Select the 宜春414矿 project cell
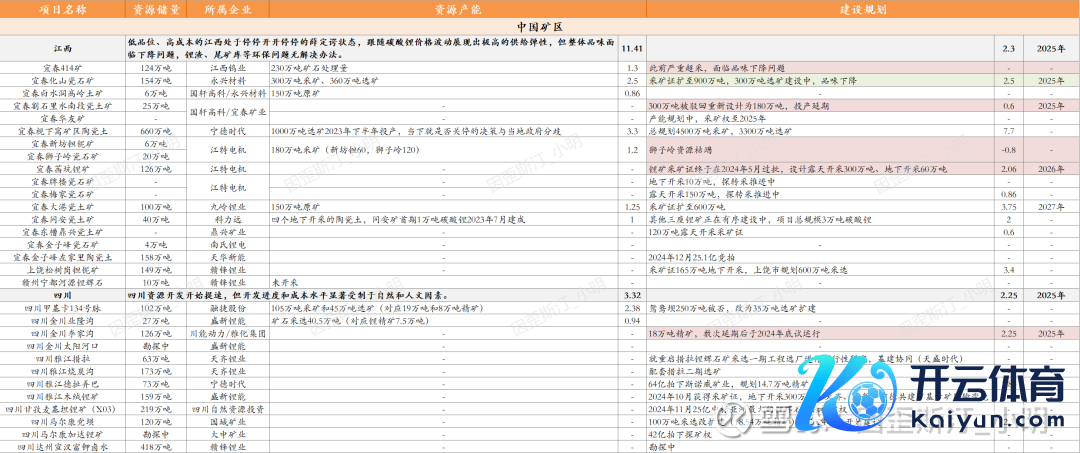This screenshot has height=453, width=1080. 62,67
